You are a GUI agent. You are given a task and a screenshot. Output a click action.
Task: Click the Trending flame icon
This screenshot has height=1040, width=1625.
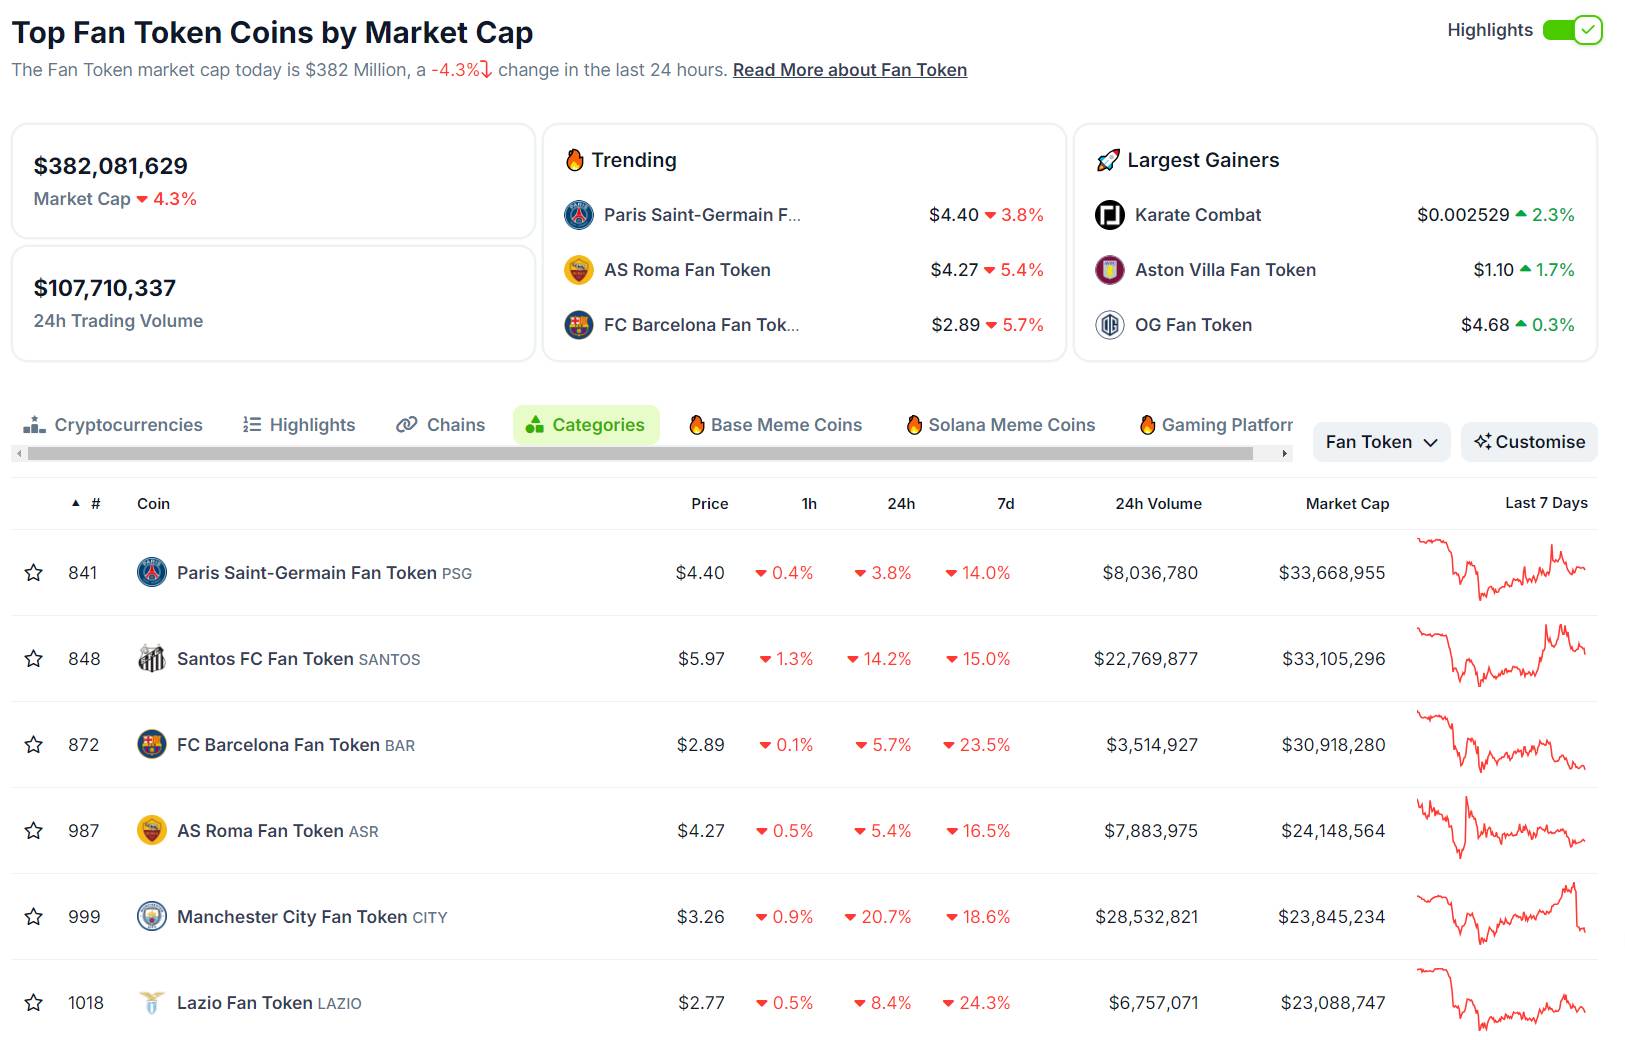[575, 160]
